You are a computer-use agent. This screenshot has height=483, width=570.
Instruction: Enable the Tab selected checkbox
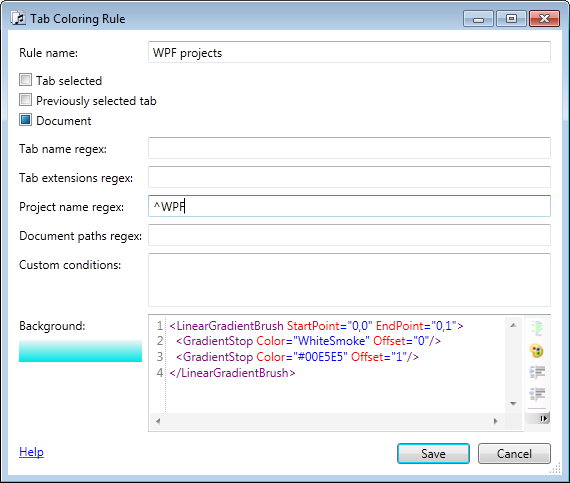(x=25, y=80)
